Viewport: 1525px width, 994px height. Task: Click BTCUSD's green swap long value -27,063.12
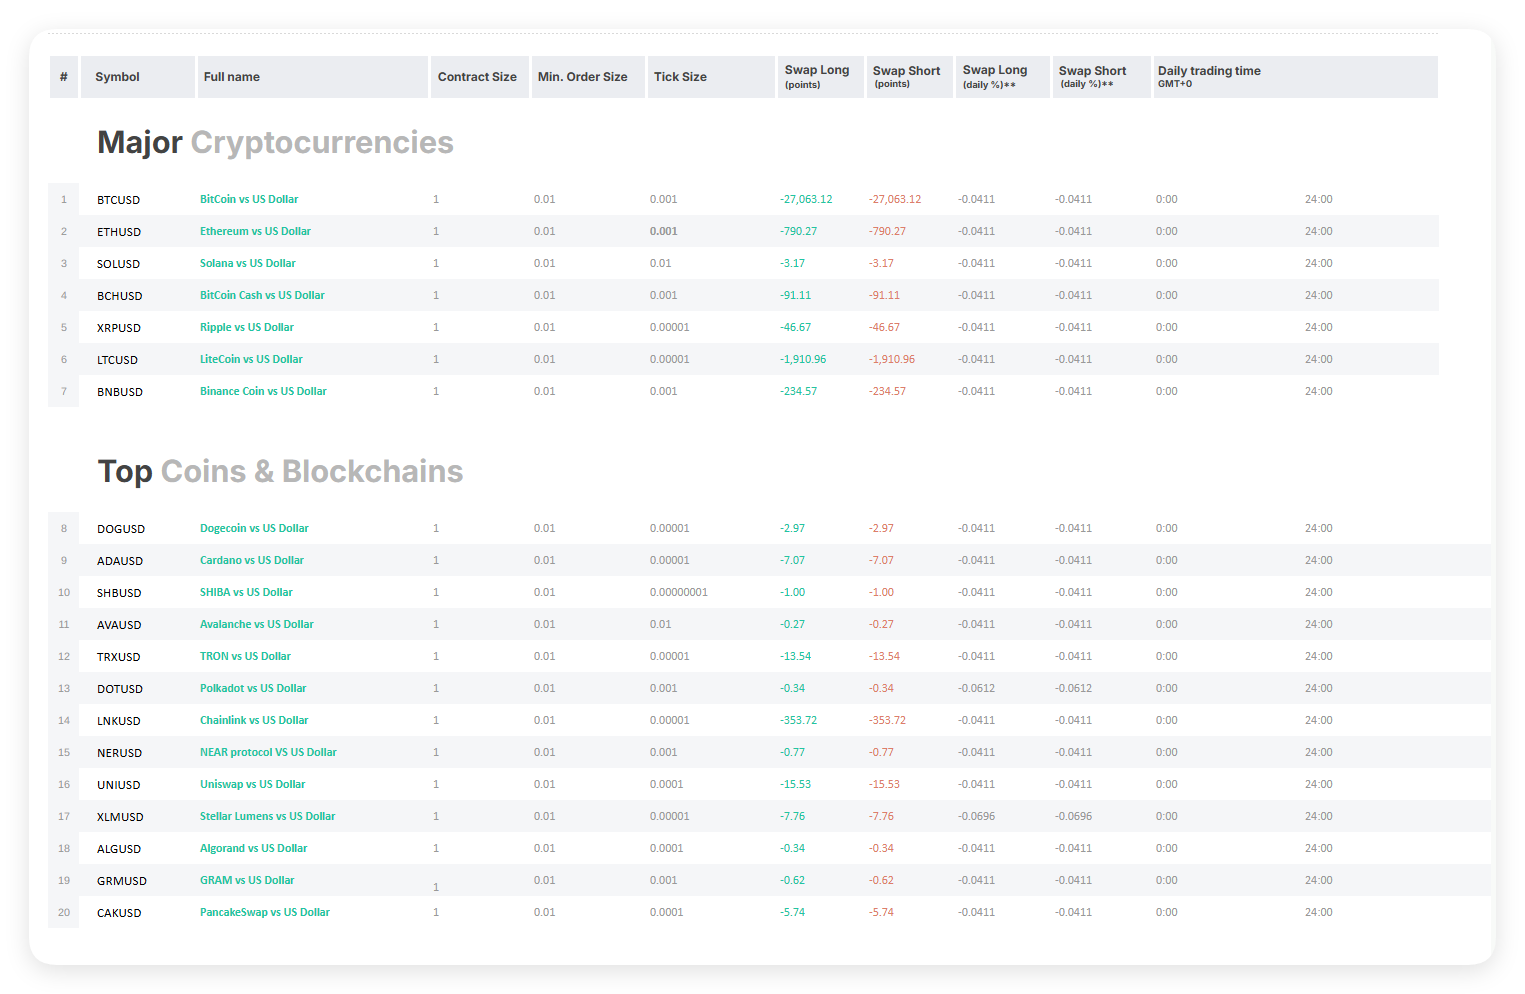806,199
